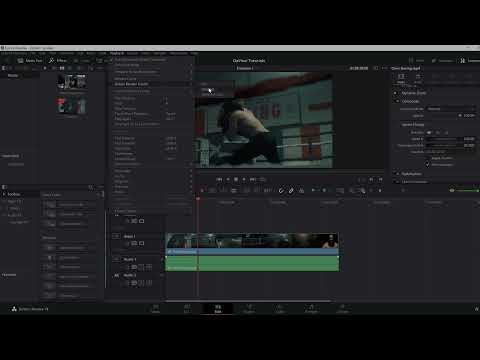Open the Workspace menu
This screenshot has height=360, width=480.
(178, 53)
